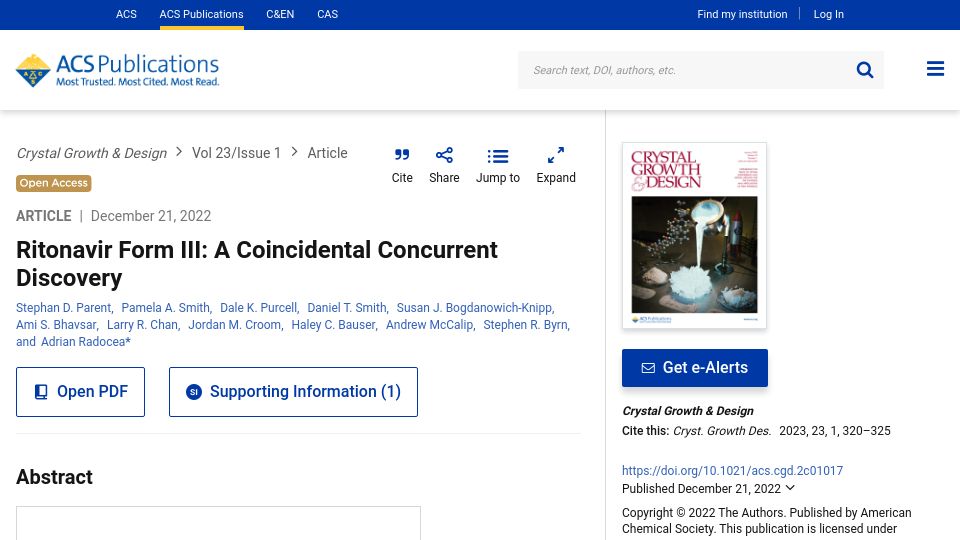Image resolution: width=960 pixels, height=540 pixels.
Task: Open the Jump to list icon
Action: (498, 156)
